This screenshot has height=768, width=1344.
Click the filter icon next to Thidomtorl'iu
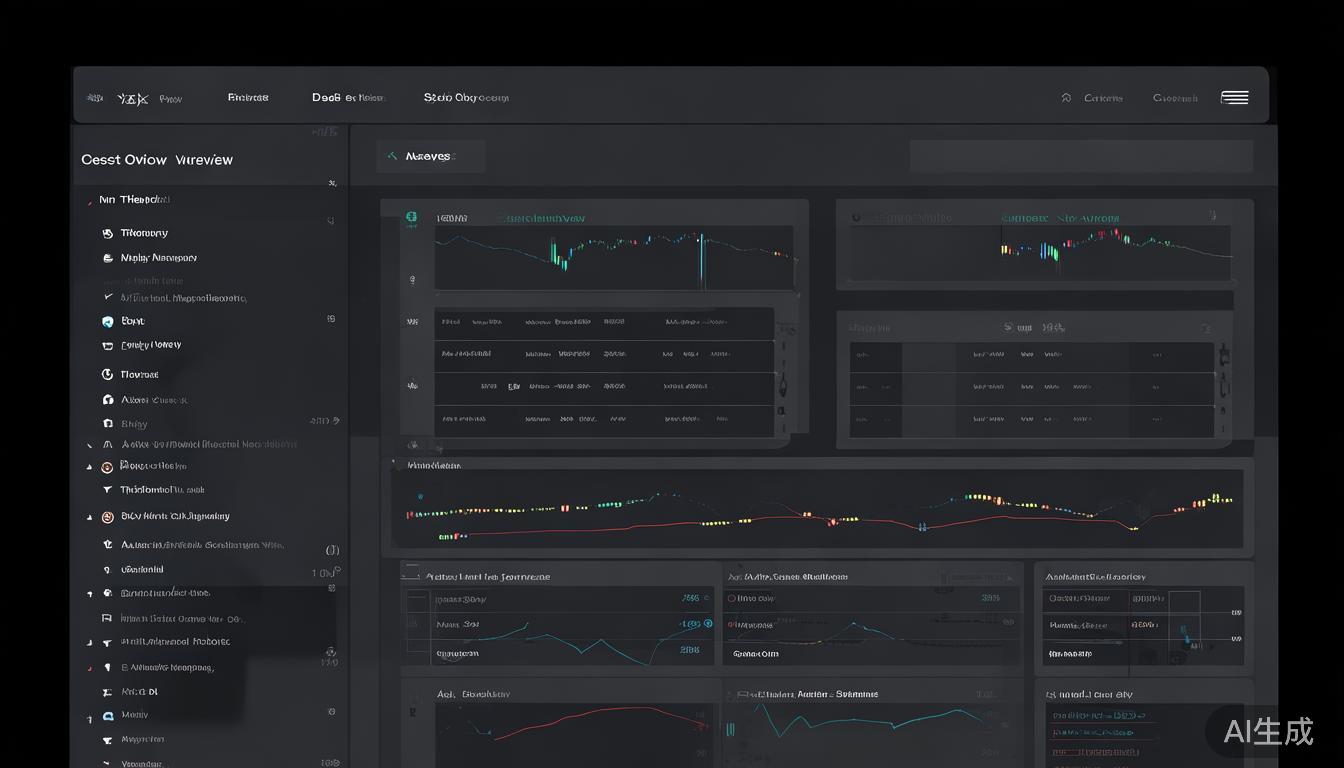[107, 490]
